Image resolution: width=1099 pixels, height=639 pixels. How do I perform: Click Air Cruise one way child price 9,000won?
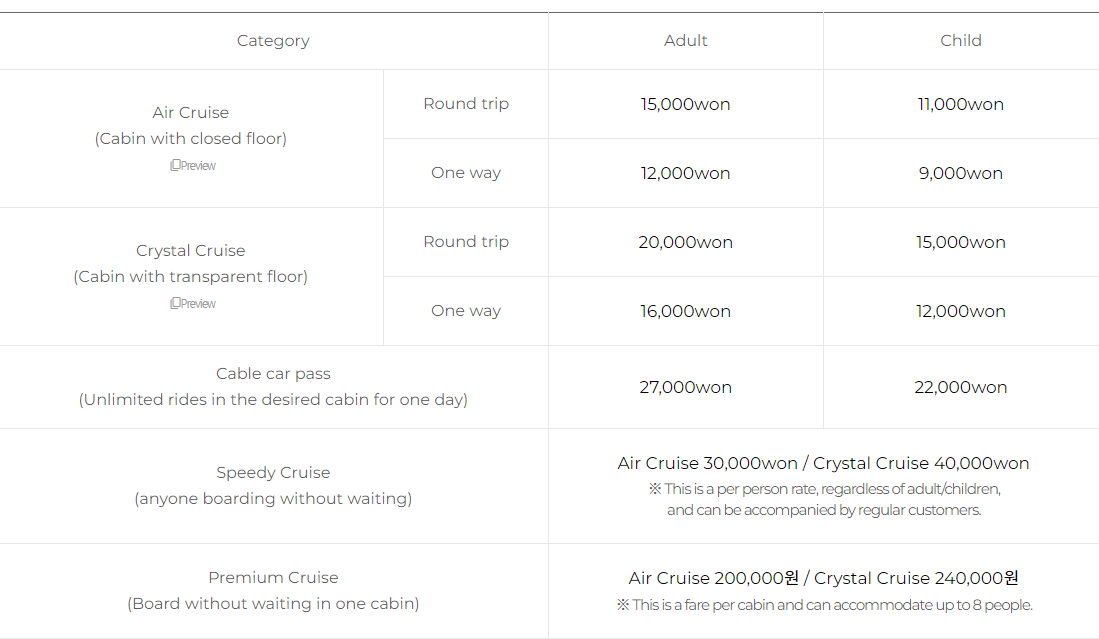pos(960,173)
